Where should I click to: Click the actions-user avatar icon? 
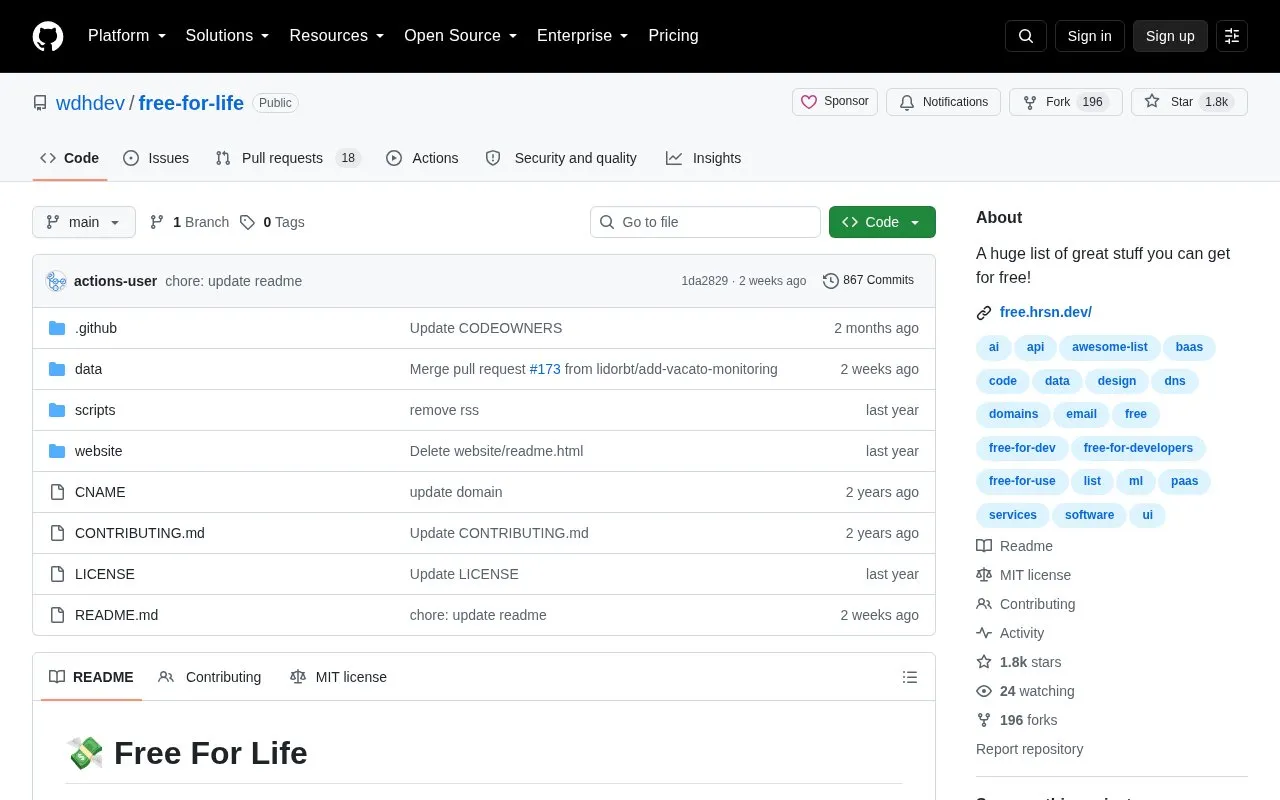pos(56,281)
